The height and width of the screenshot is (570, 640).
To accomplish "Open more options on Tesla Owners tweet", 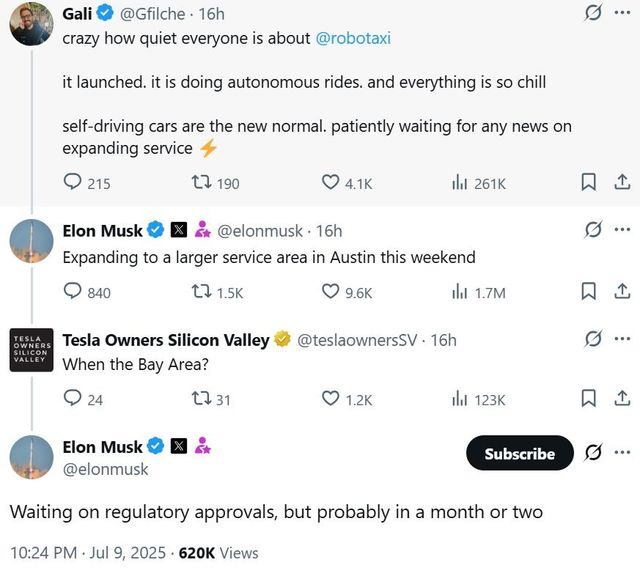I will [623, 339].
